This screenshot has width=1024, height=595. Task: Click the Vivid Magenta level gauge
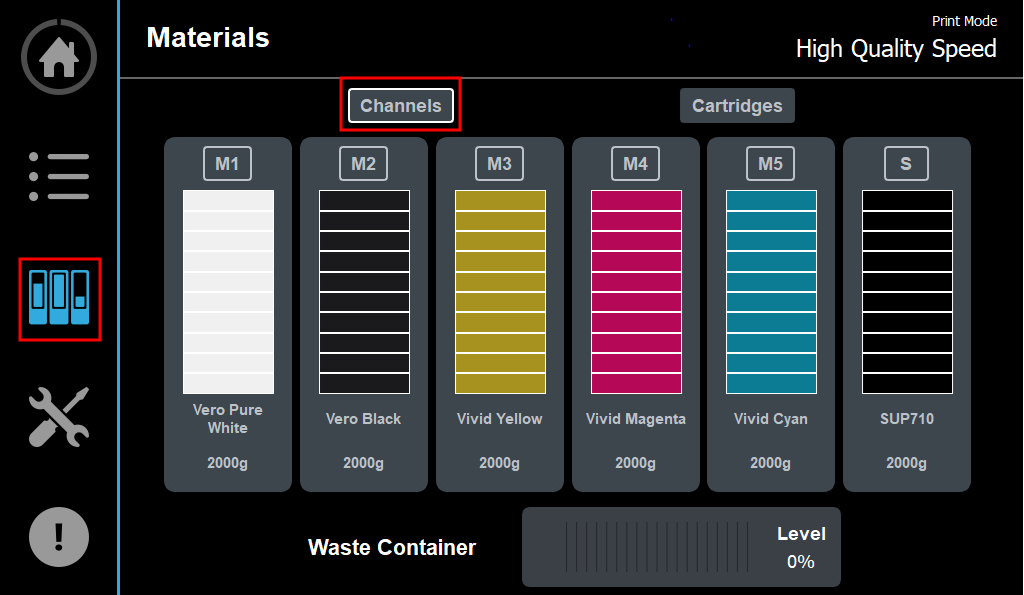[636, 292]
